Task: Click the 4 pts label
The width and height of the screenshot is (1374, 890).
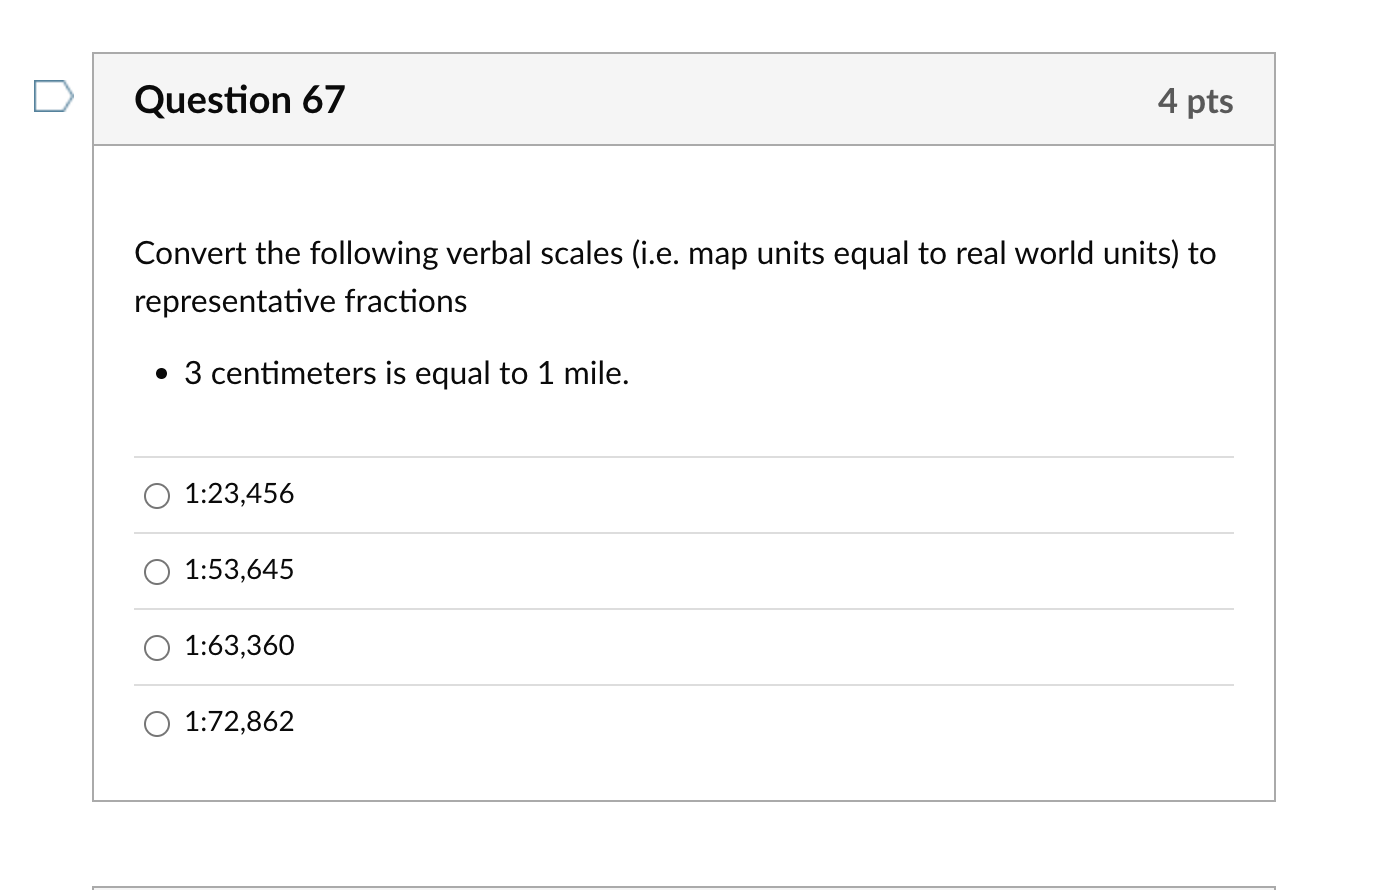Action: coord(1196,100)
